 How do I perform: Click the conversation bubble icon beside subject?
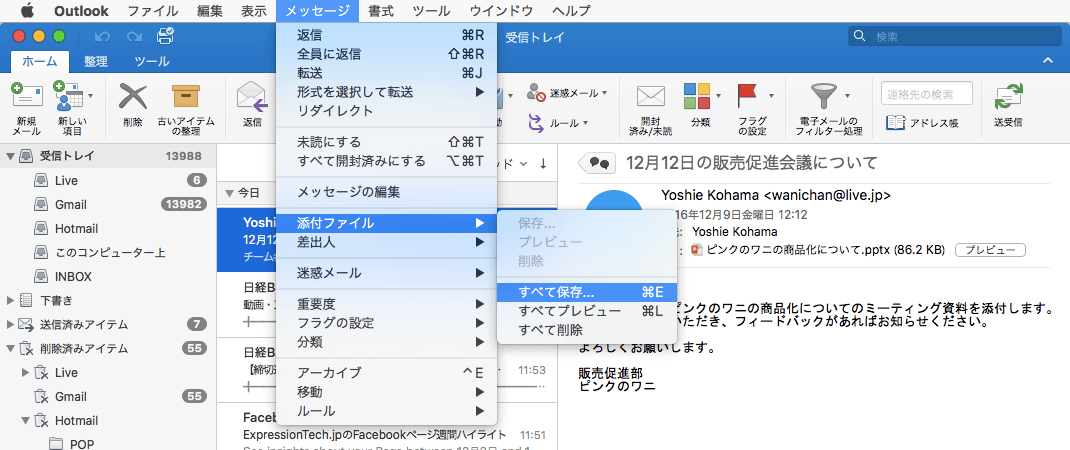coord(598,163)
